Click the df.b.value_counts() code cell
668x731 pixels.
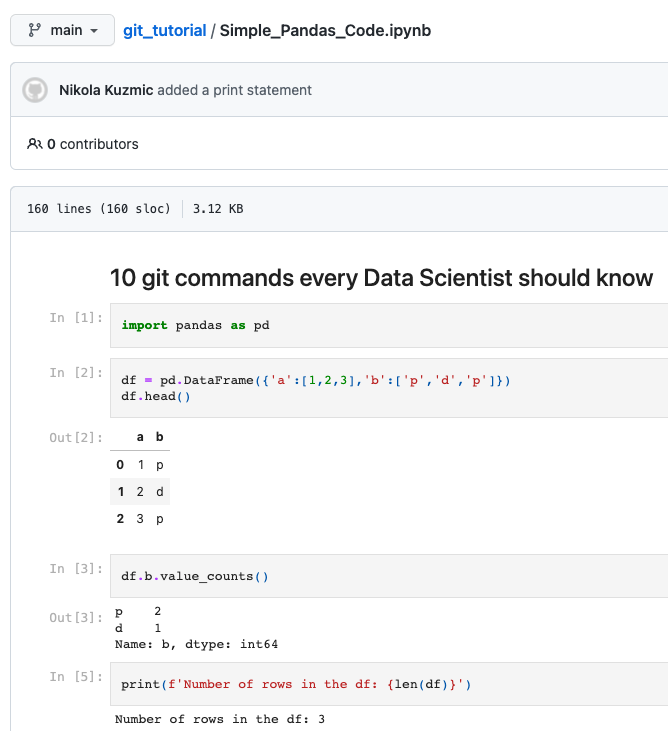[x=195, y=576]
